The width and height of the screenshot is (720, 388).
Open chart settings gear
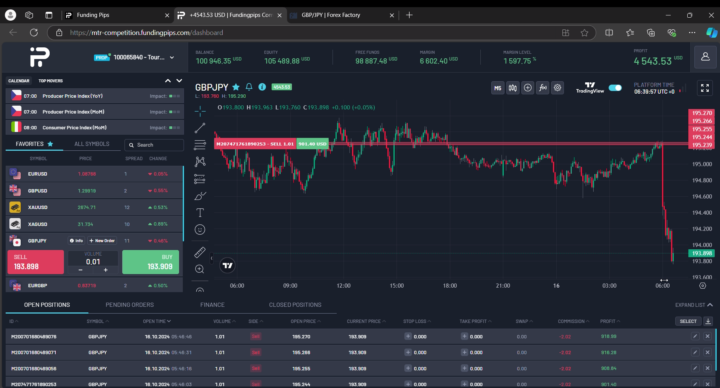(x=557, y=88)
